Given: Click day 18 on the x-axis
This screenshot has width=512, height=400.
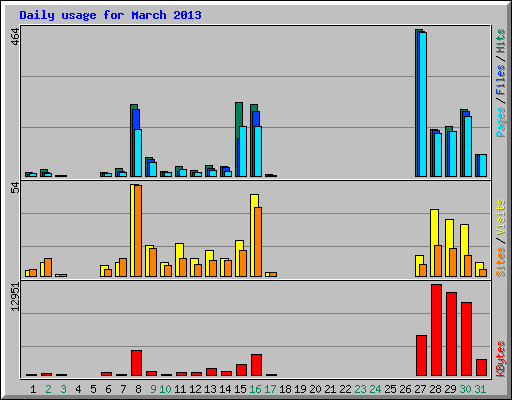Looking at the screenshot, I should pos(285,389).
